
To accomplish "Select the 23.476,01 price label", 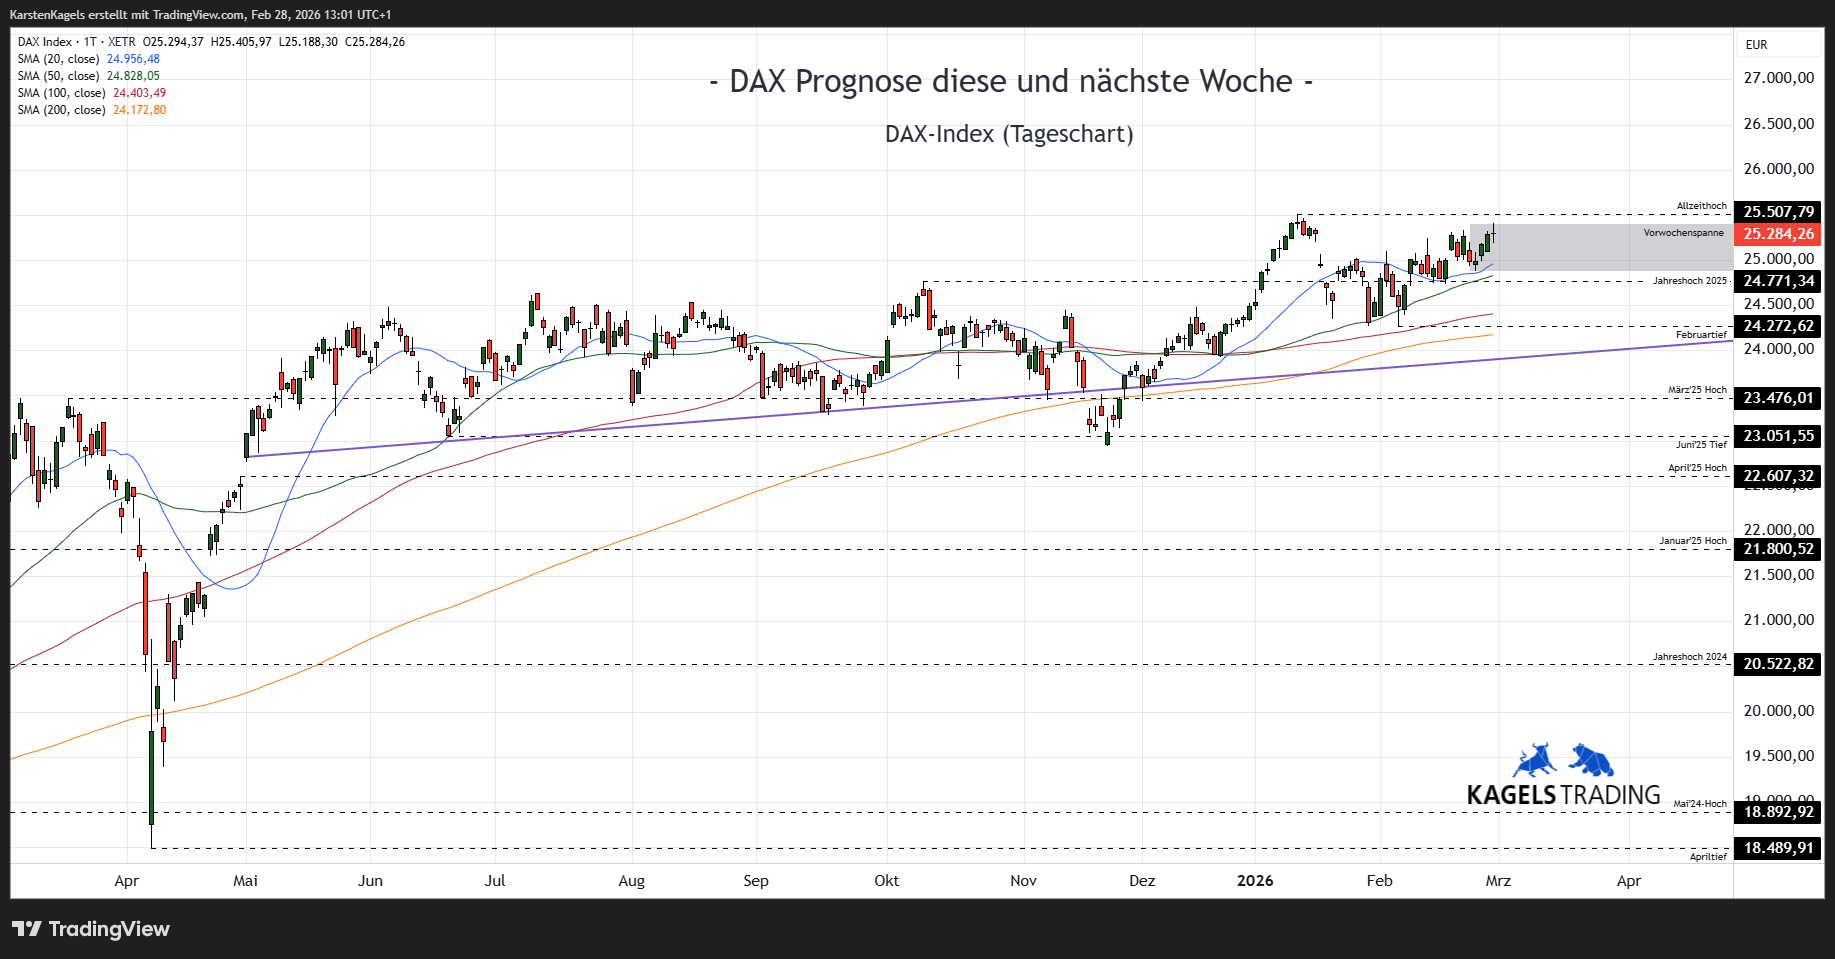I will 1778,398.
